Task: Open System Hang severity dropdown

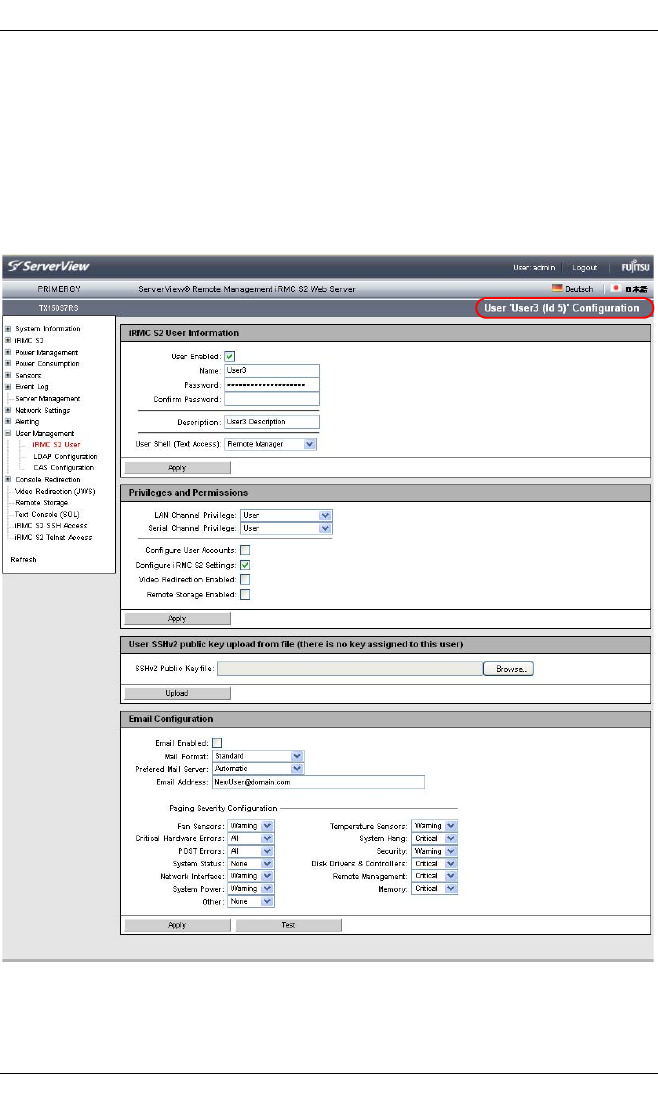Action: [x=435, y=839]
